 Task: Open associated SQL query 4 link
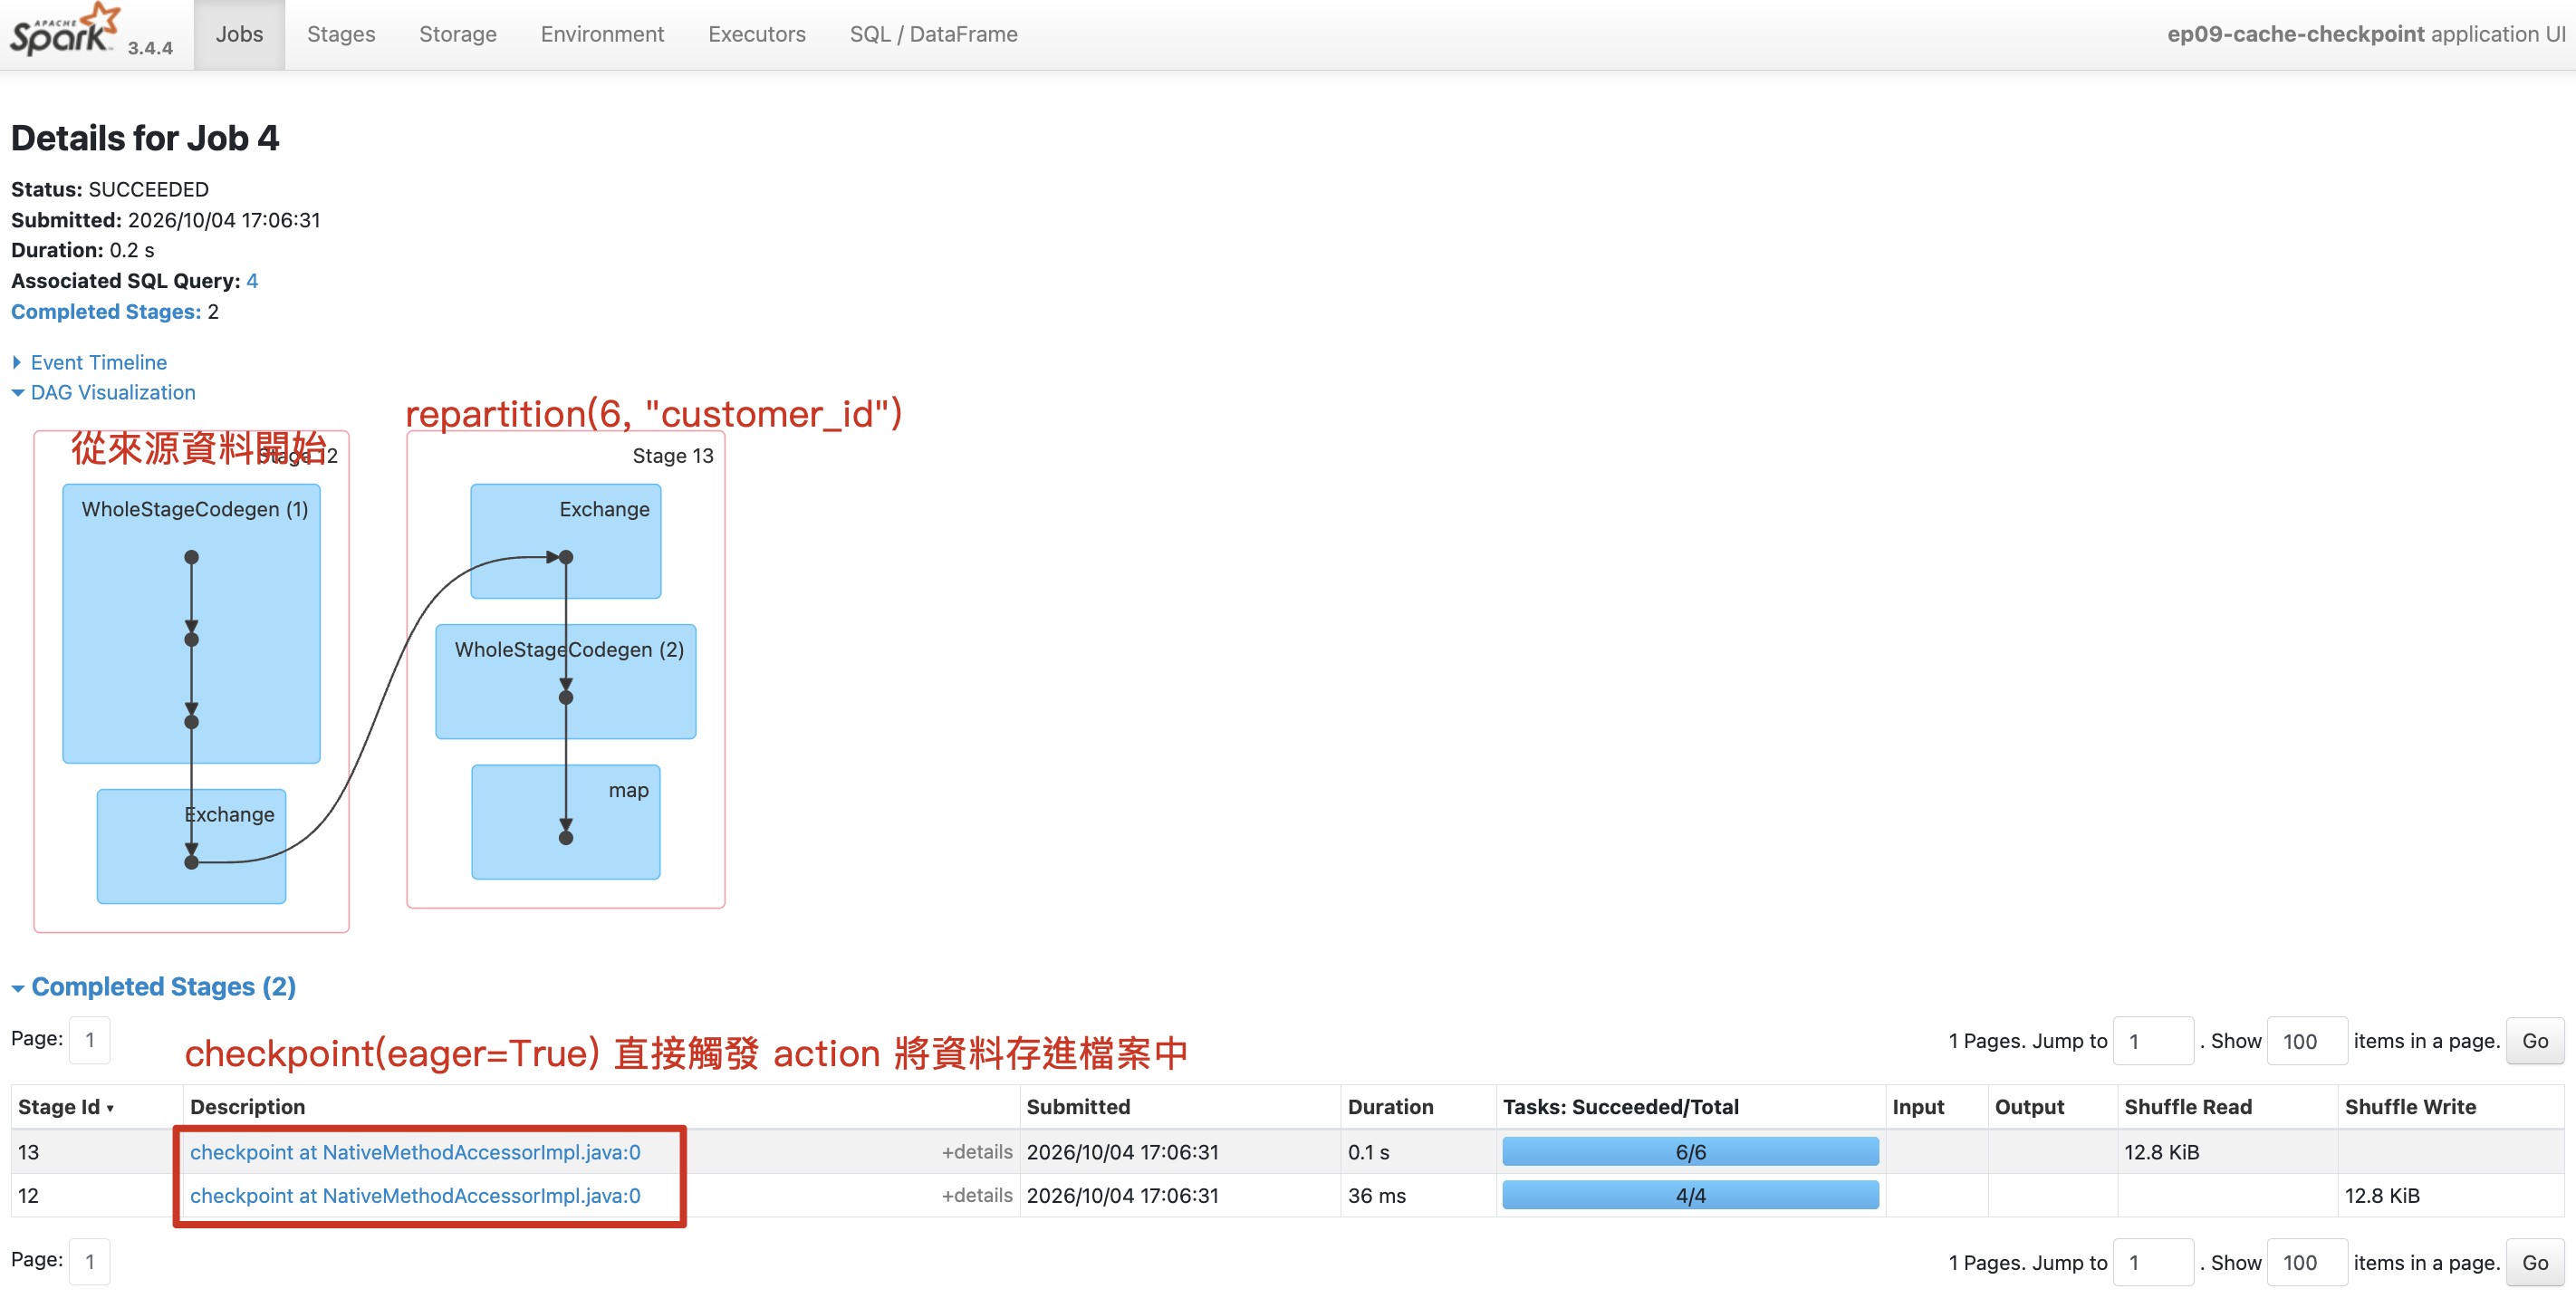252,281
